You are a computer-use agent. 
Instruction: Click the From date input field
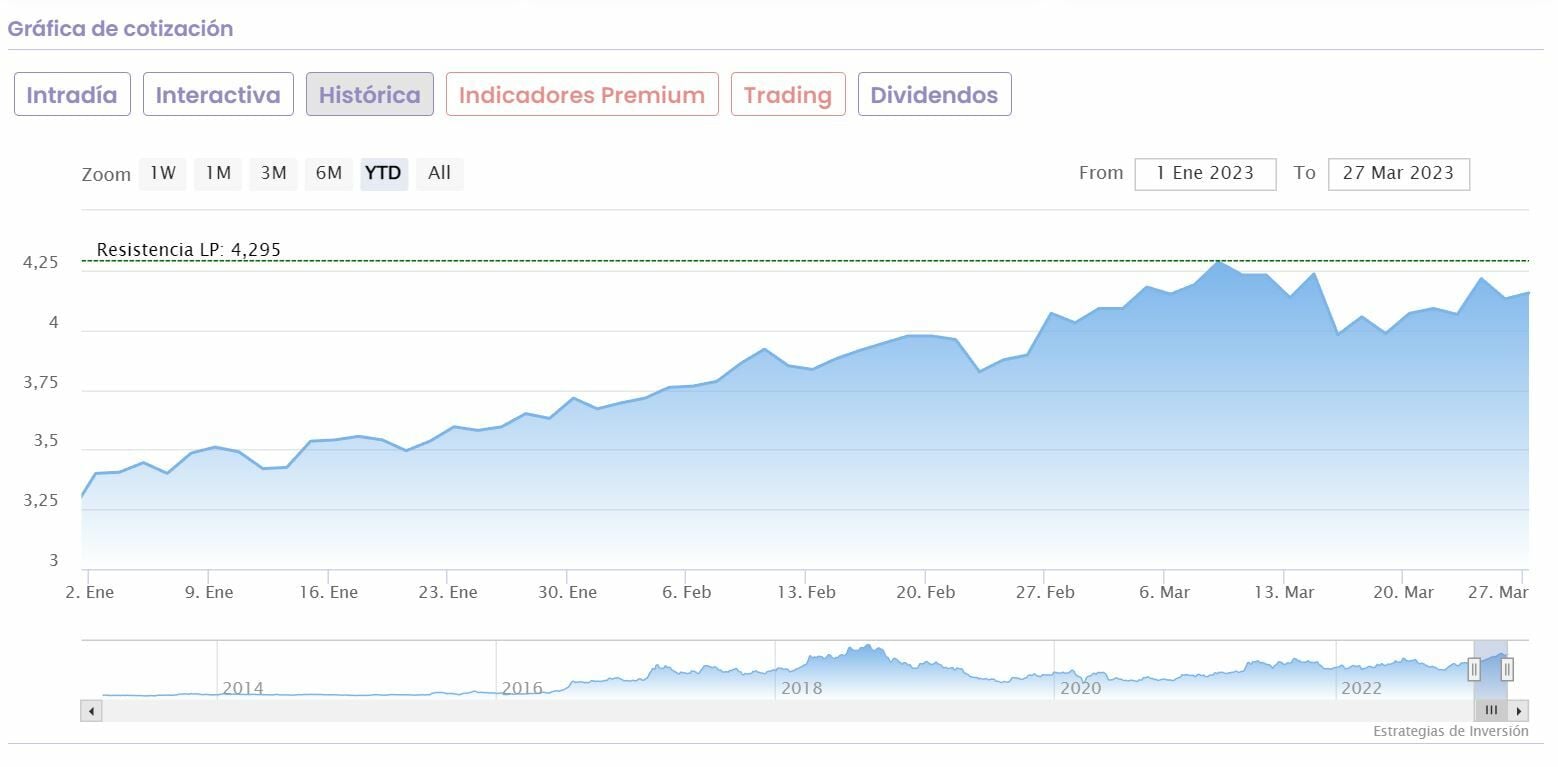tap(1205, 173)
